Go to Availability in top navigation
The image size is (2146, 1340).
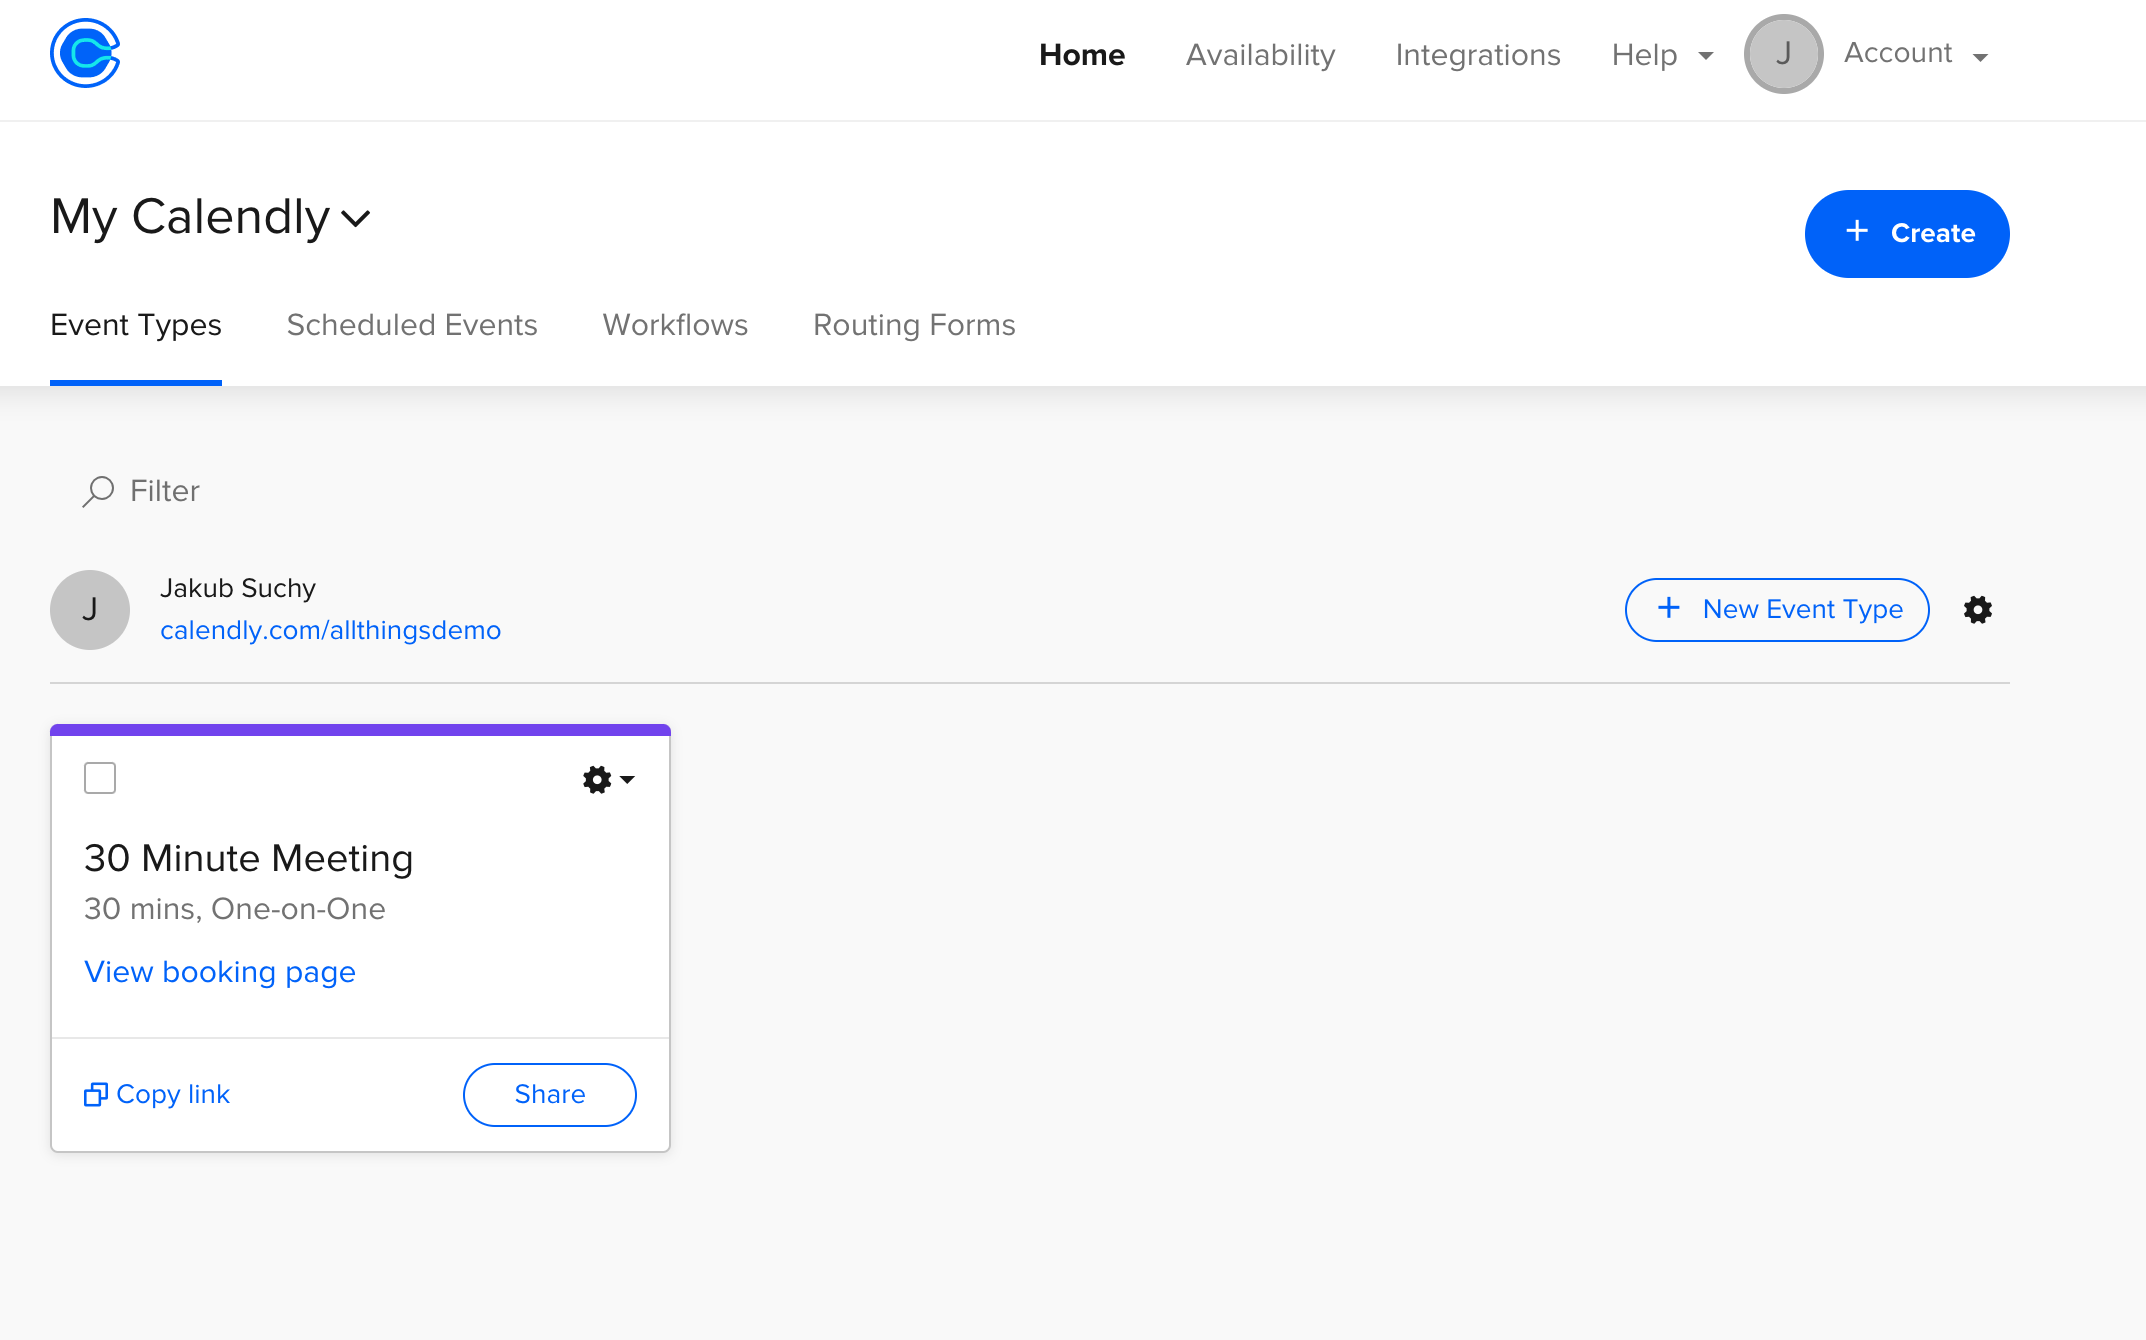1260,55
